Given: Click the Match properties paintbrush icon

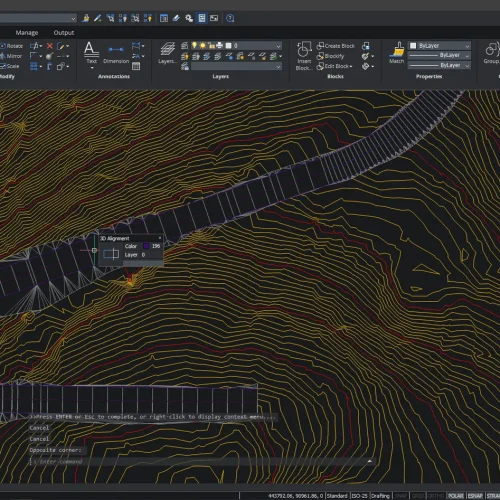Looking at the screenshot, I should click(396, 49).
